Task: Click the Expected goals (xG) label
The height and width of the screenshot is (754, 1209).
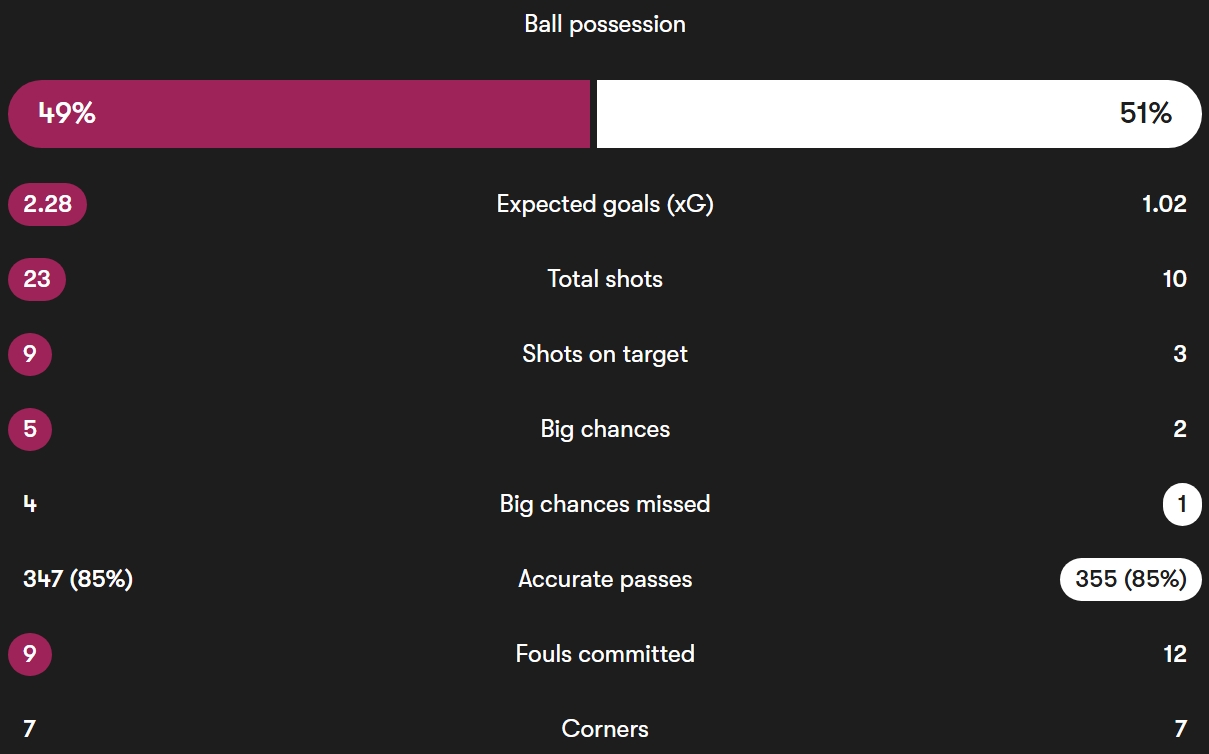Action: click(x=605, y=204)
